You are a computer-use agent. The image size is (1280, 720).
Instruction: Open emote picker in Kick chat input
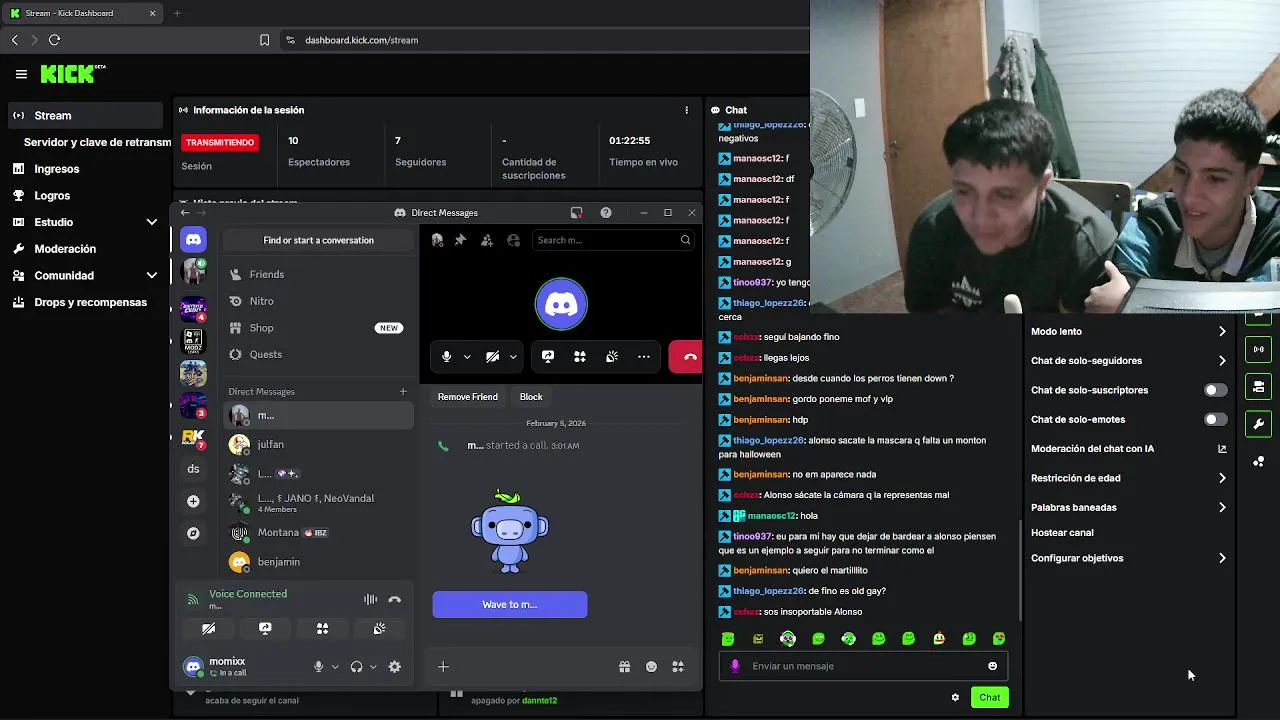992,666
